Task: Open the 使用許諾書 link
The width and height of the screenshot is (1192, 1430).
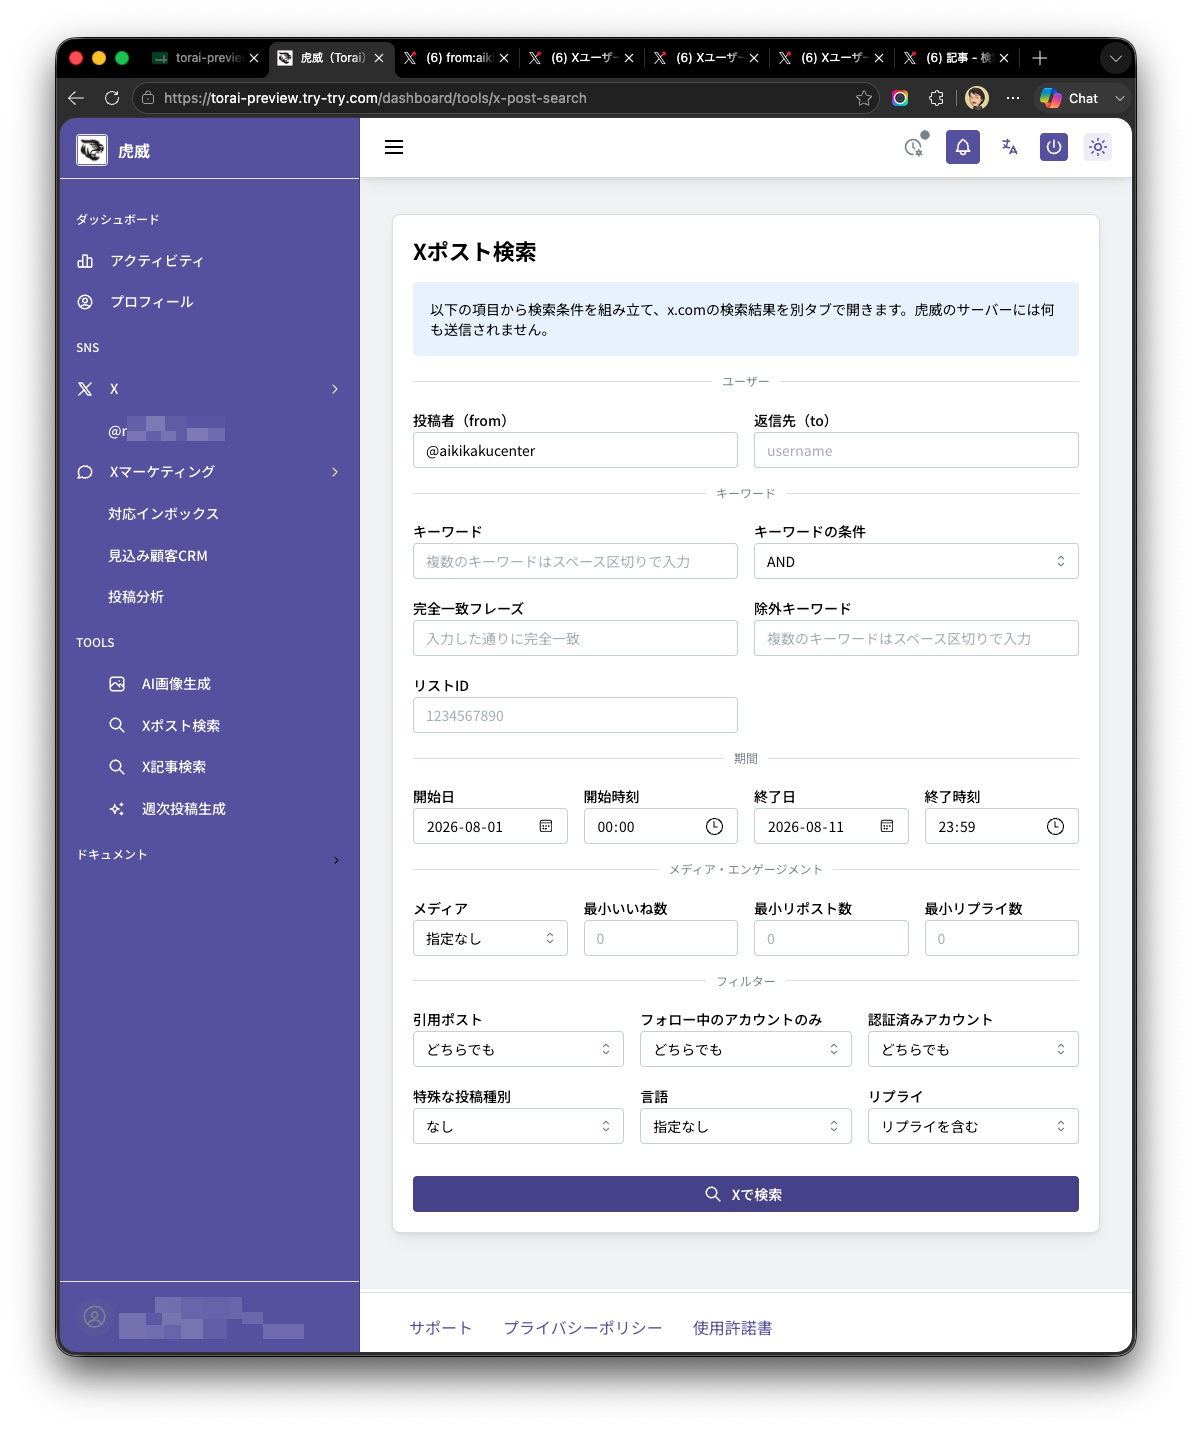Action: [732, 1328]
